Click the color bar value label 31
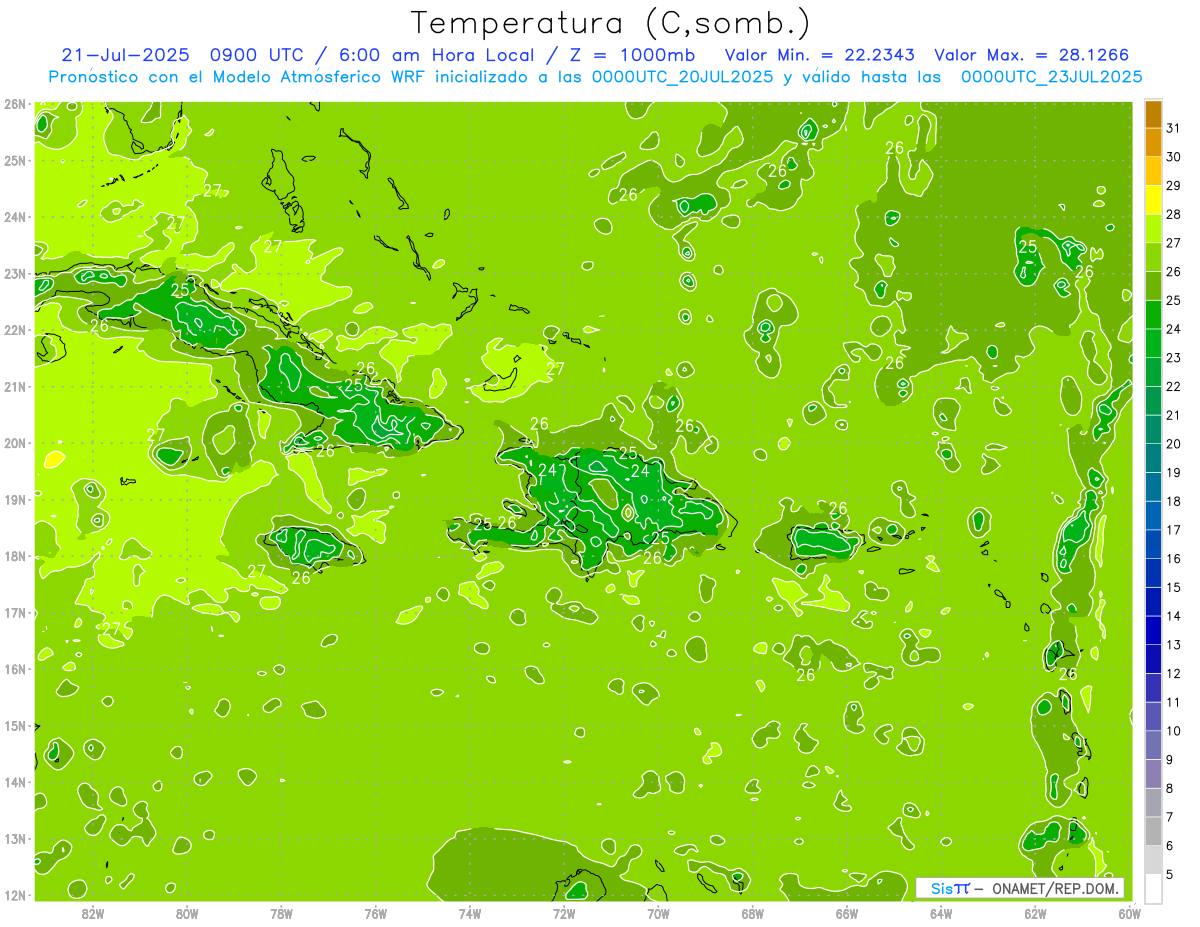Image resolution: width=1200 pixels, height=927 pixels. pyautogui.click(x=1174, y=129)
